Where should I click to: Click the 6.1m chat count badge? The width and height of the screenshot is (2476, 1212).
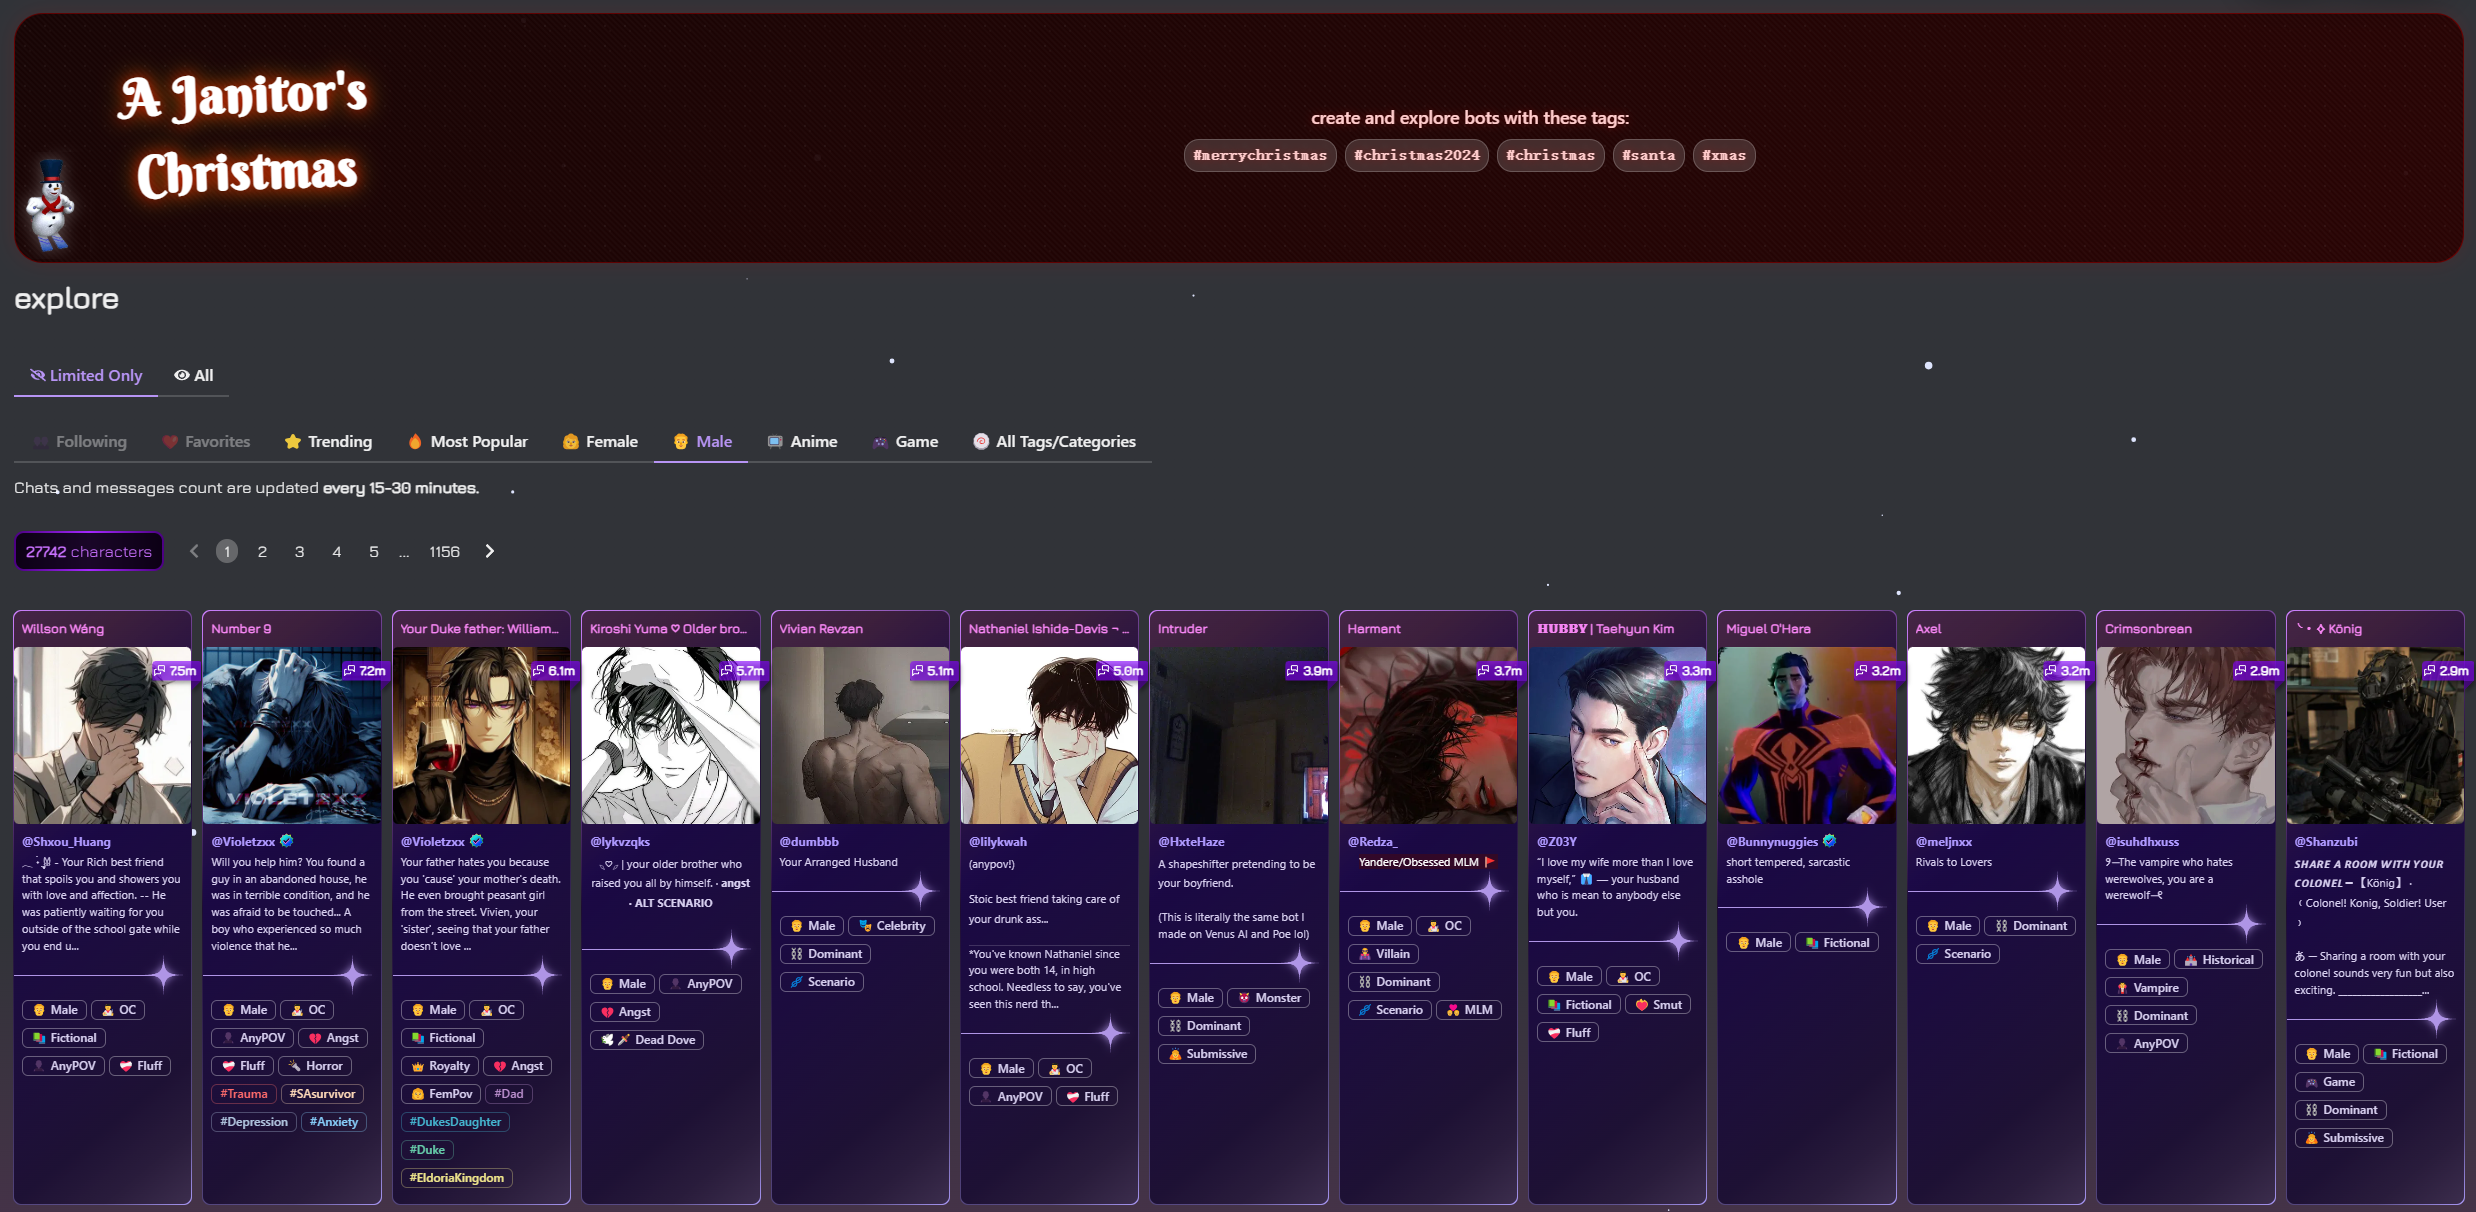[554, 671]
